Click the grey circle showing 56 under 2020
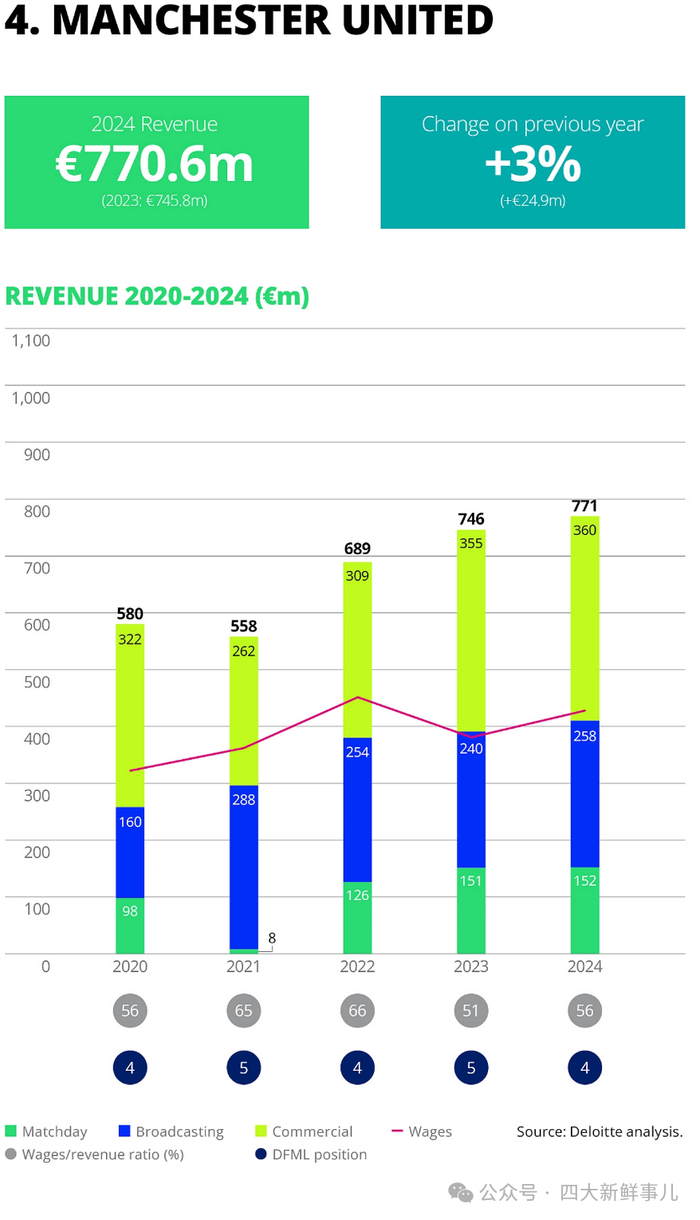Screen dimensions: 700x1220 coord(130,1010)
